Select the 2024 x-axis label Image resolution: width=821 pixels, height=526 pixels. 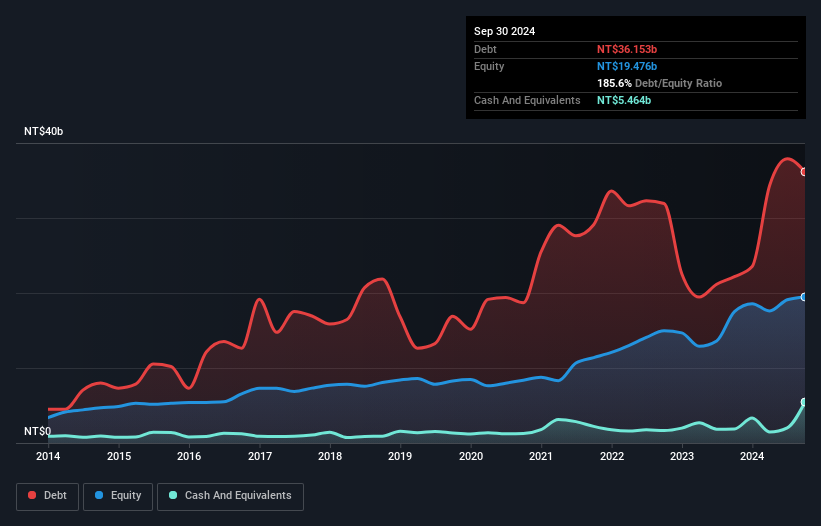click(752, 456)
